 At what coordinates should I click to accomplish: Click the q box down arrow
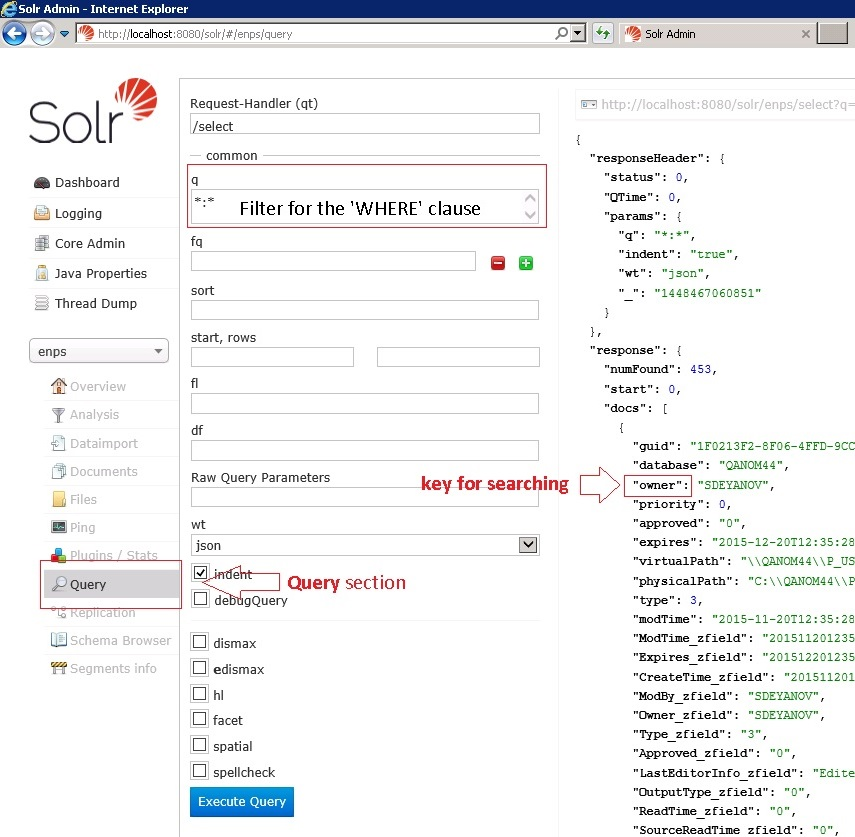pos(530,215)
